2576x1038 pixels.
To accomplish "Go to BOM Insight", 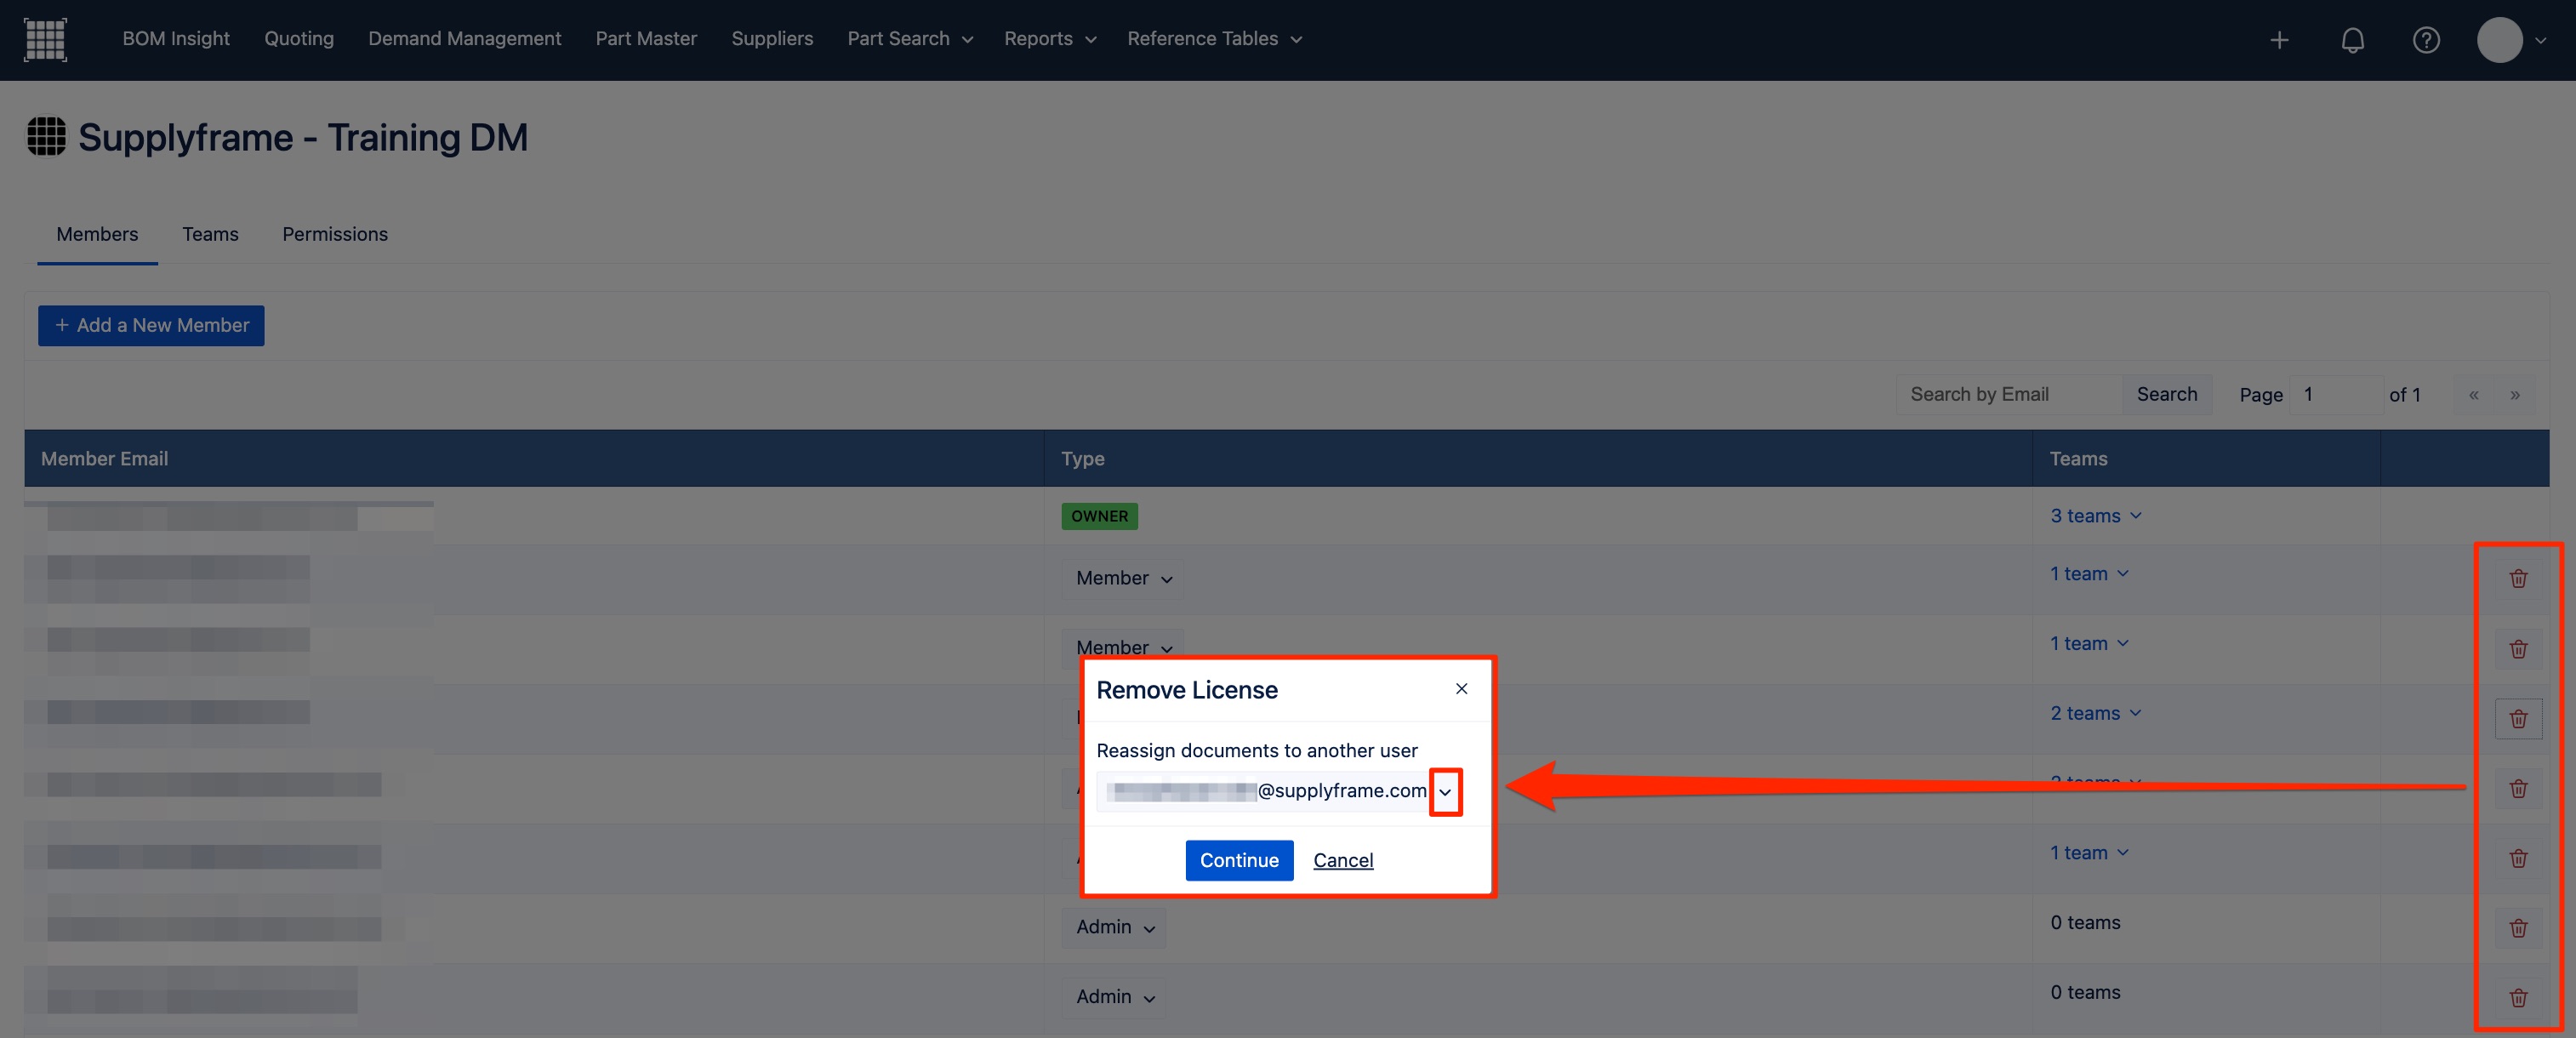I will coord(176,39).
